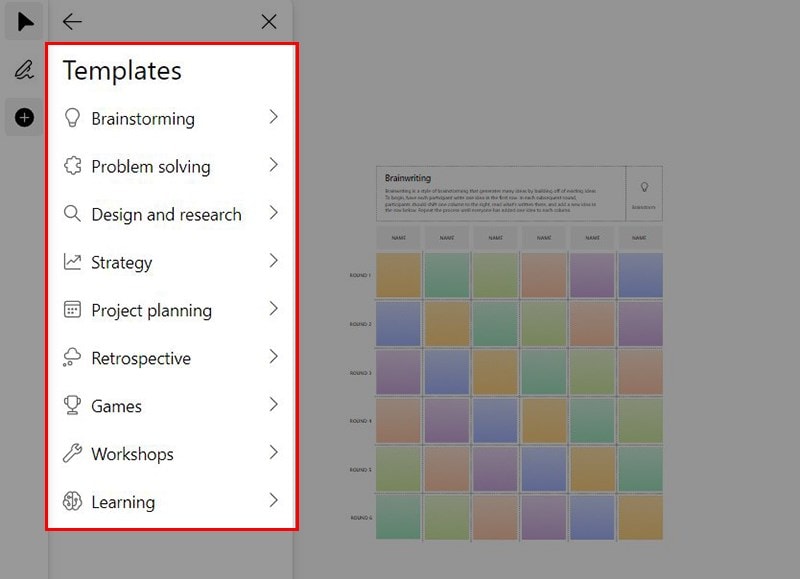
Task: Expand the Learning category chevron
Action: 272,501
